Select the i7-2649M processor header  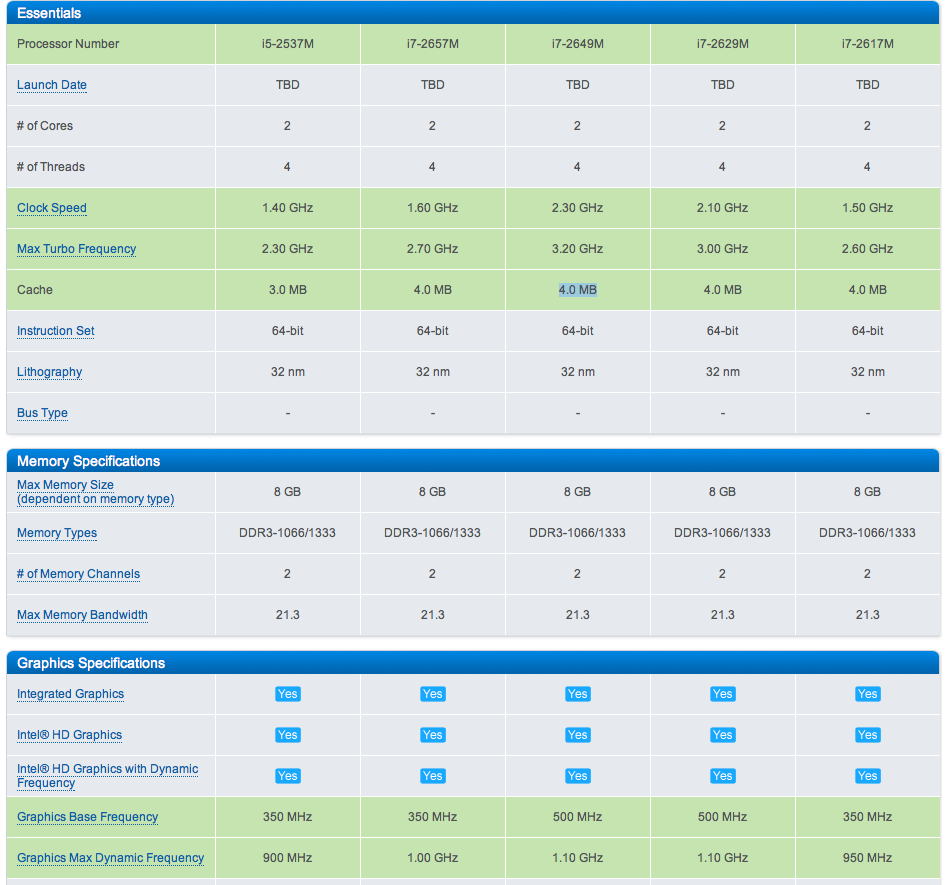click(577, 44)
